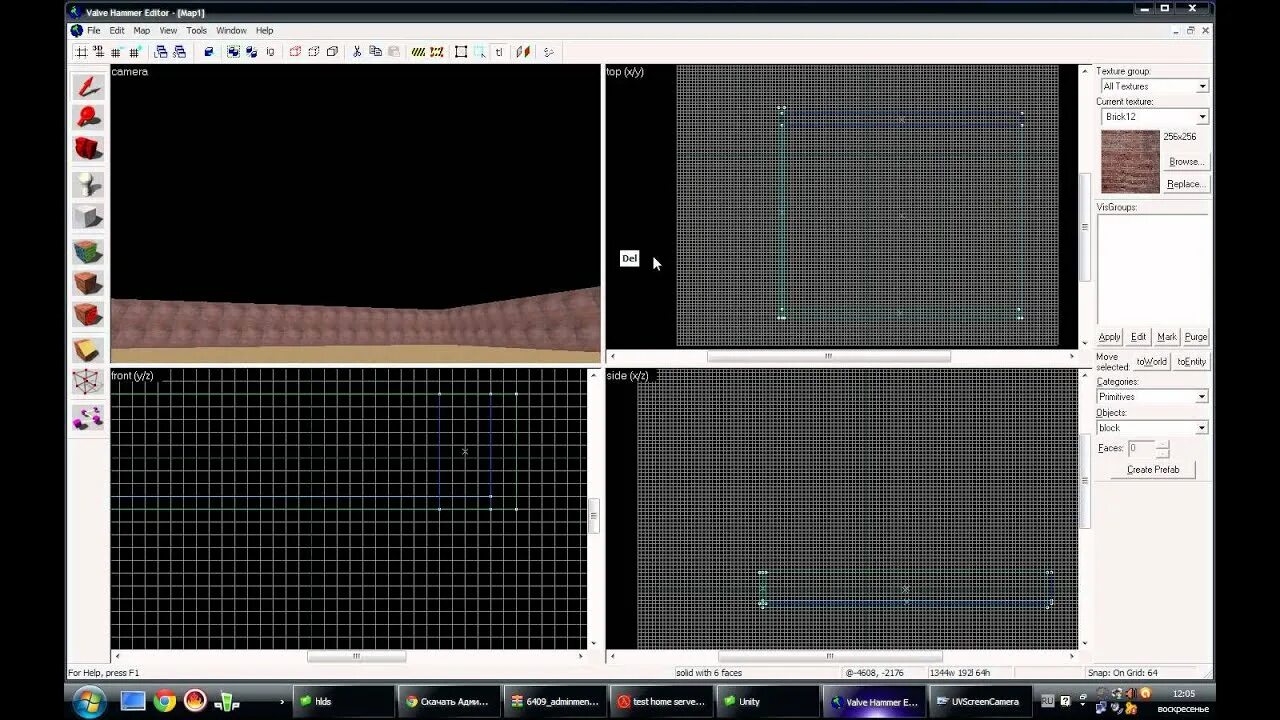Click the VisGroups Apply button
Viewport: 1280px width, 720px height.
click(x=1110, y=337)
